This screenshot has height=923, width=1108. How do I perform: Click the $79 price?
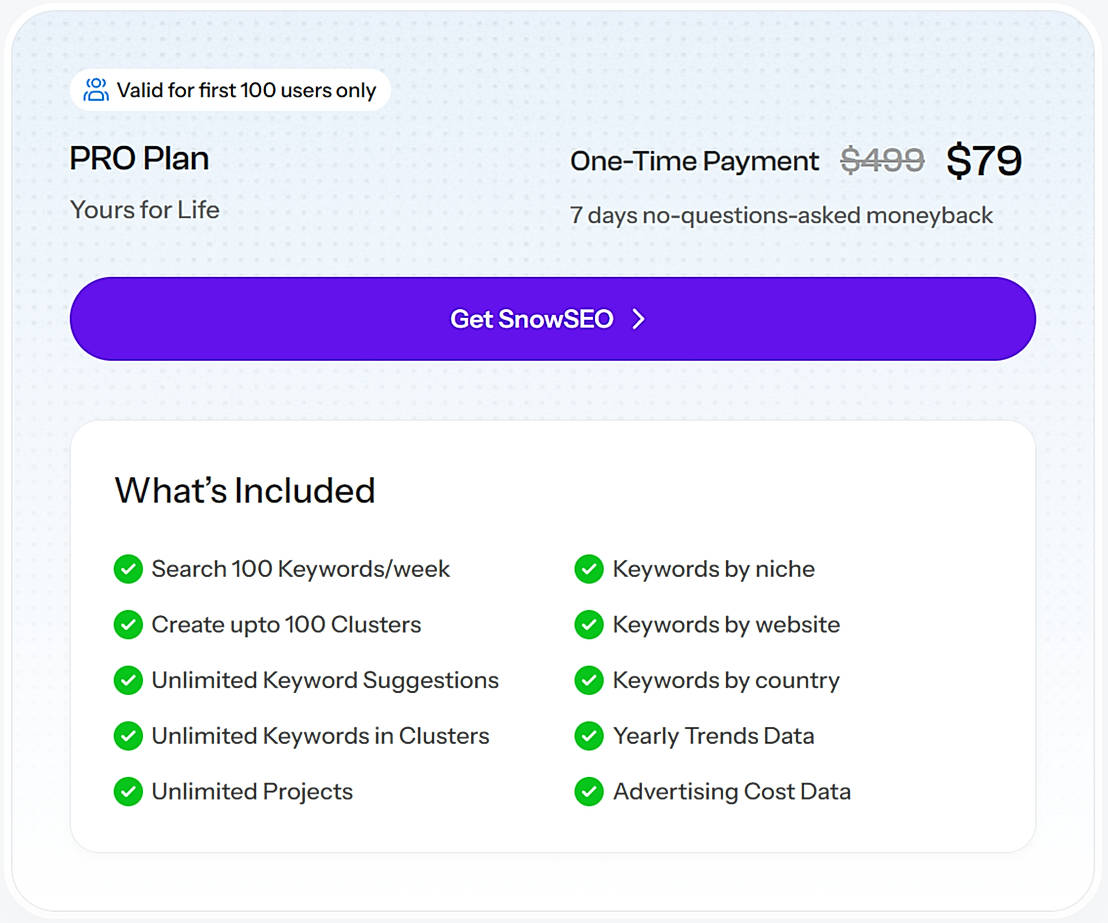(984, 160)
